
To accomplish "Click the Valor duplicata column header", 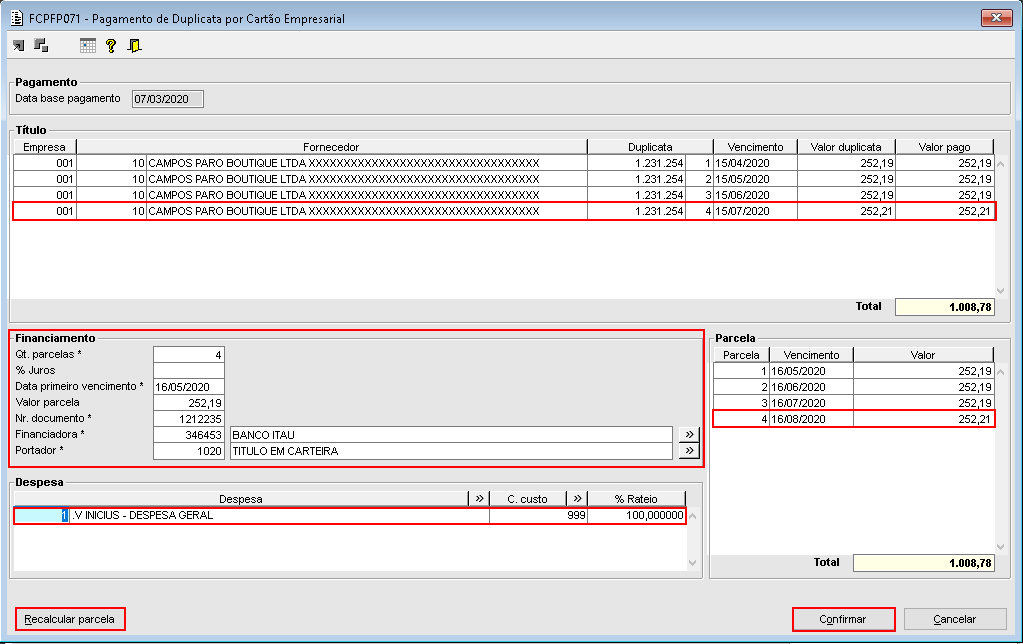I will click(846, 147).
